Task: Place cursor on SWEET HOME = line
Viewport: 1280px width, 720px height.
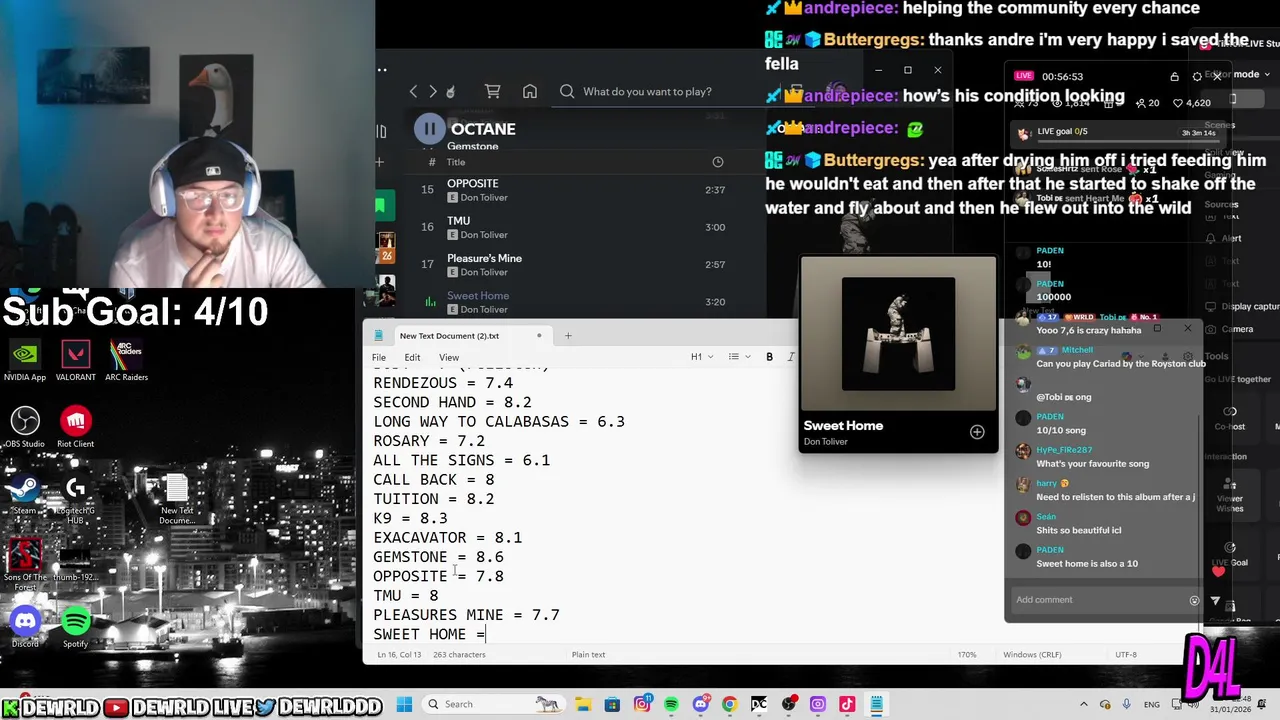Action: pyautogui.click(x=429, y=634)
